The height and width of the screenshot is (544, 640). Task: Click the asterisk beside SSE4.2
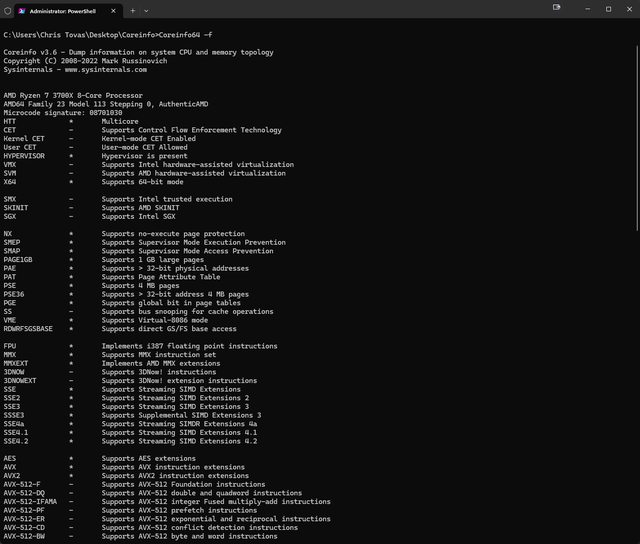tap(70, 441)
